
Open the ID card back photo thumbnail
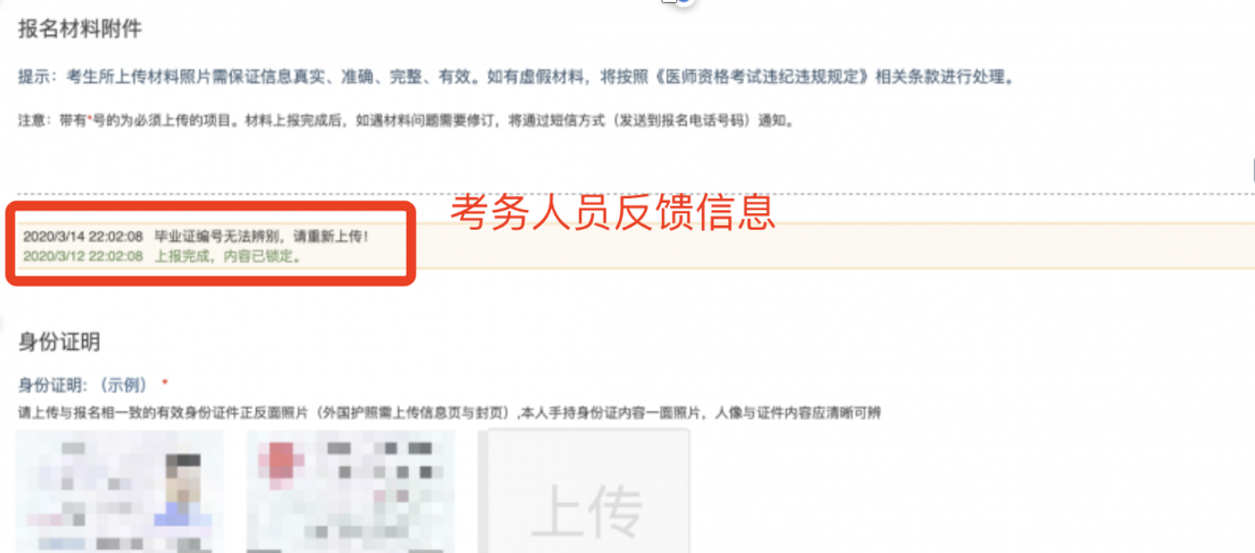pyautogui.click(x=350, y=491)
